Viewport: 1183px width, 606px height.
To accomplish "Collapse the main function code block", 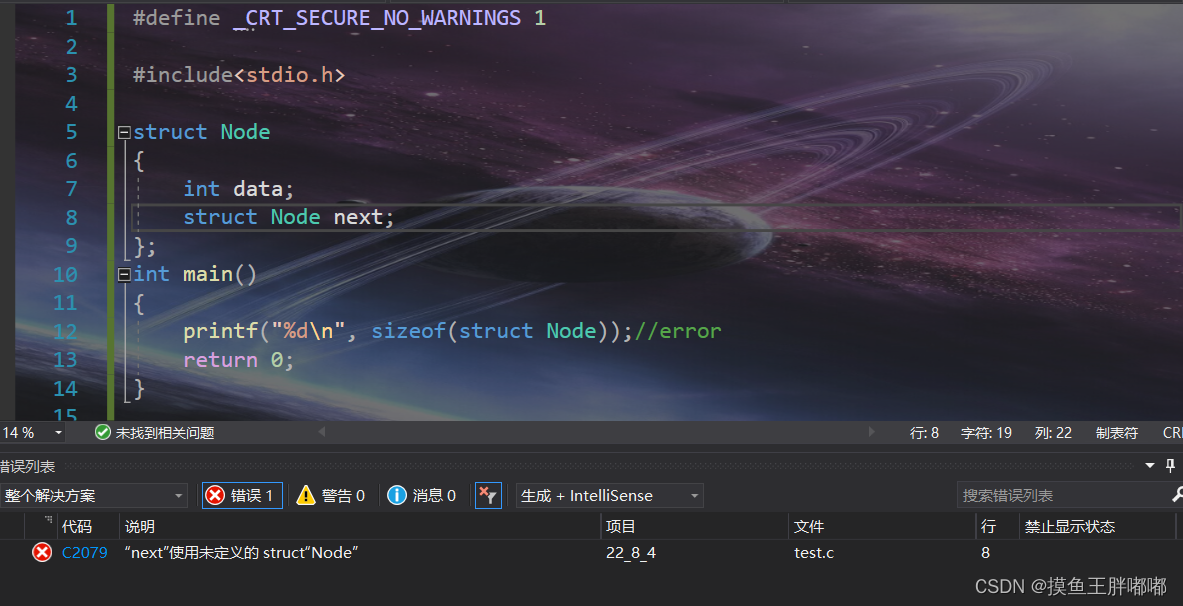I will click(x=124, y=274).
